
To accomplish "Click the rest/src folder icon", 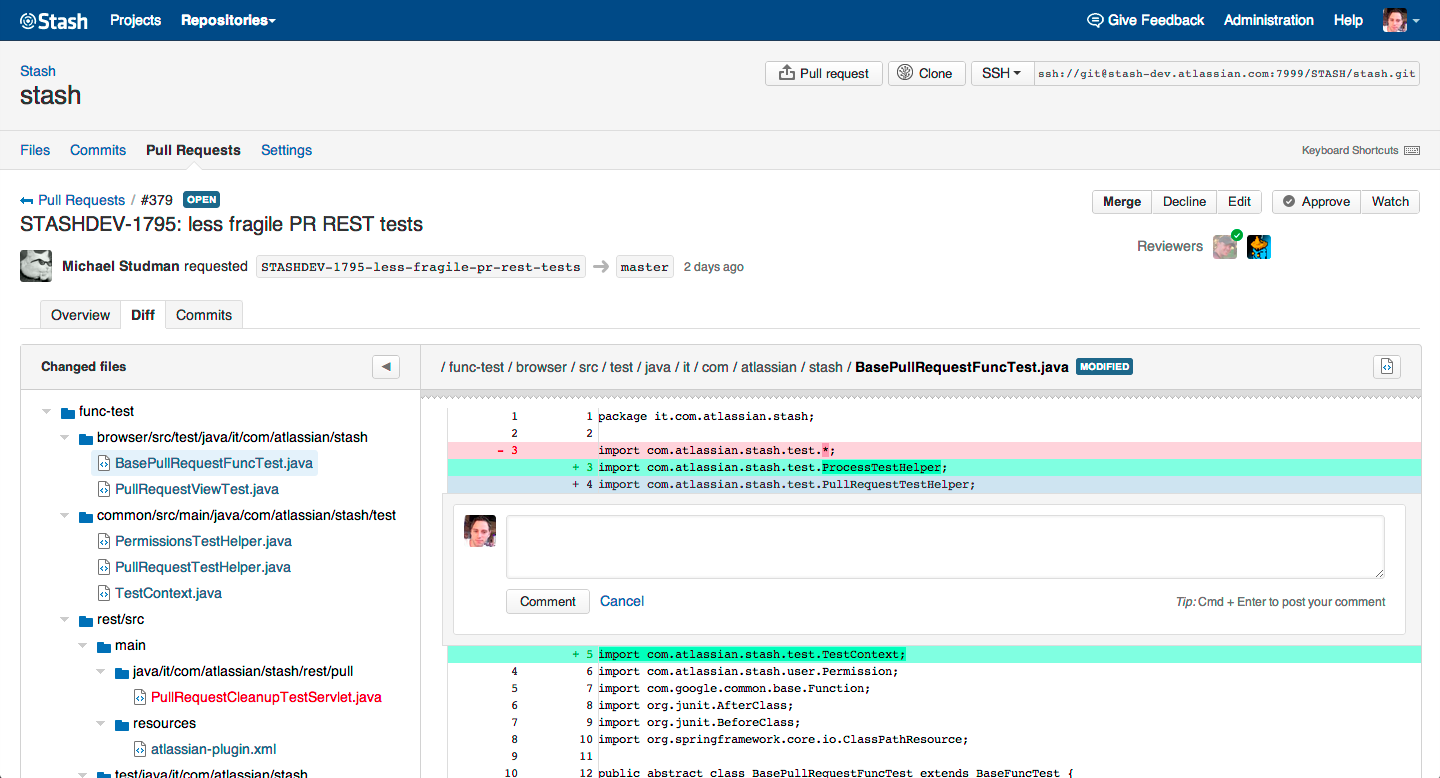I will pos(86,619).
